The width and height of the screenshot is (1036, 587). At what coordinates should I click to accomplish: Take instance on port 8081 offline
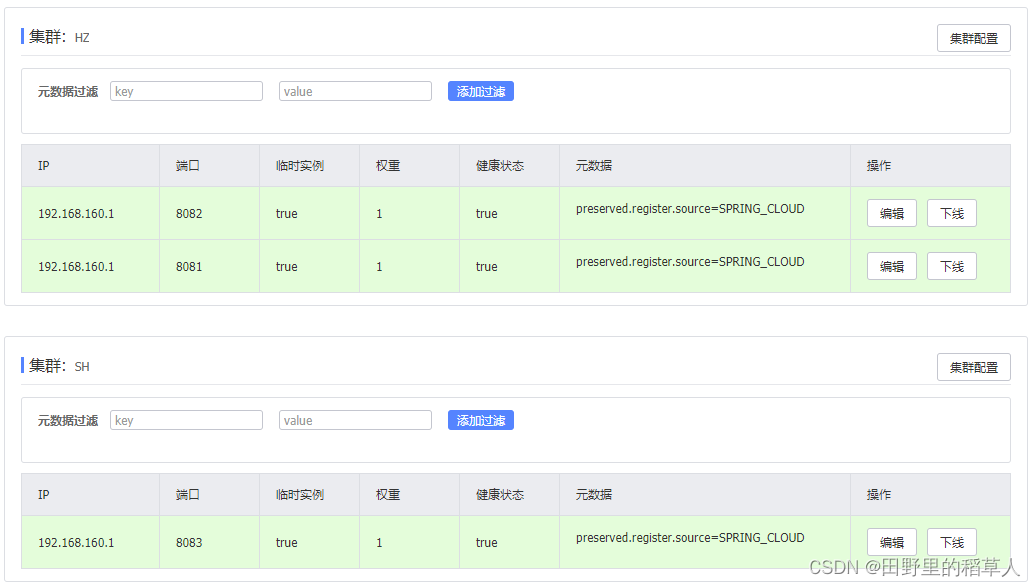tap(951, 266)
